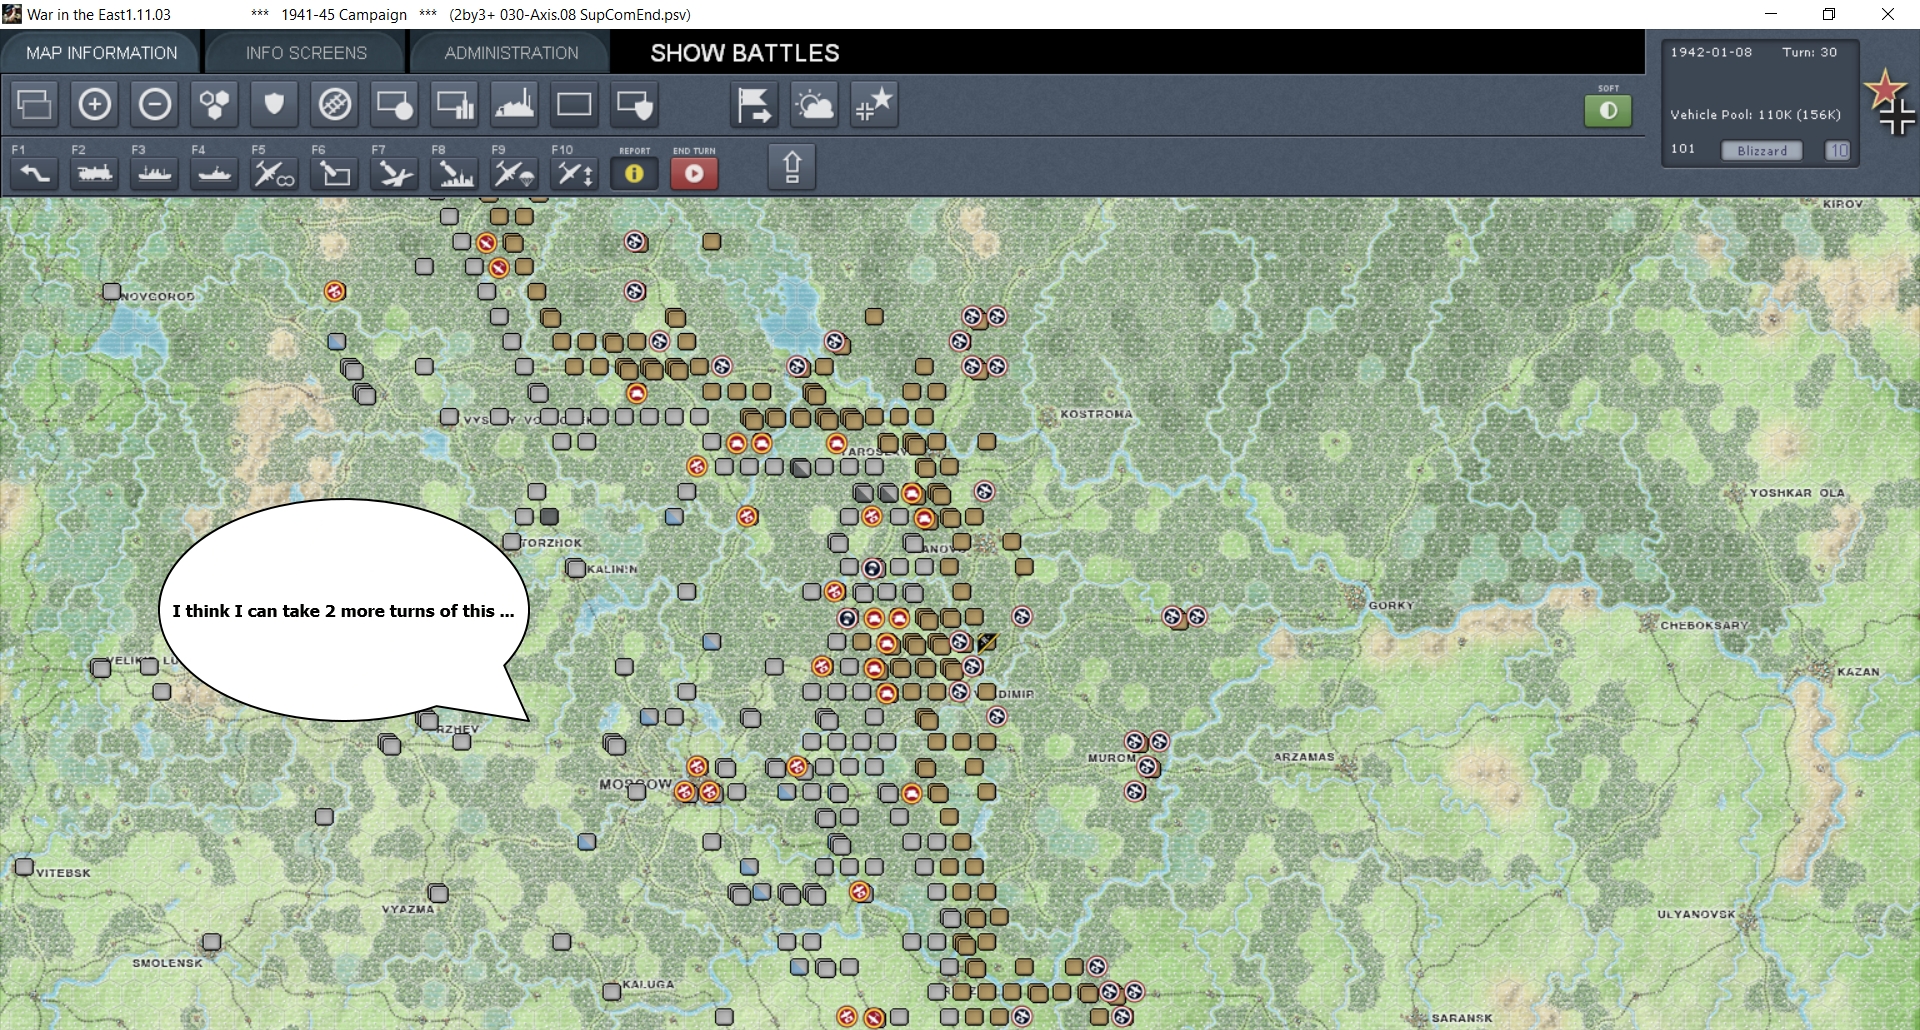The image size is (1920, 1030).
Task: Click the Turn: 30 text
Action: pyautogui.click(x=1810, y=52)
